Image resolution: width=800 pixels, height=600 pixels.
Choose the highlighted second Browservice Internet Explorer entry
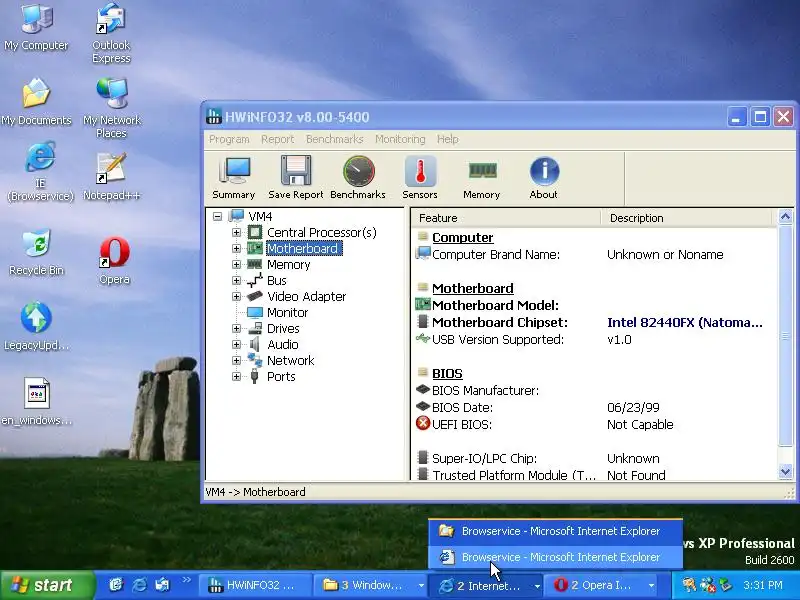[x=555, y=557]
